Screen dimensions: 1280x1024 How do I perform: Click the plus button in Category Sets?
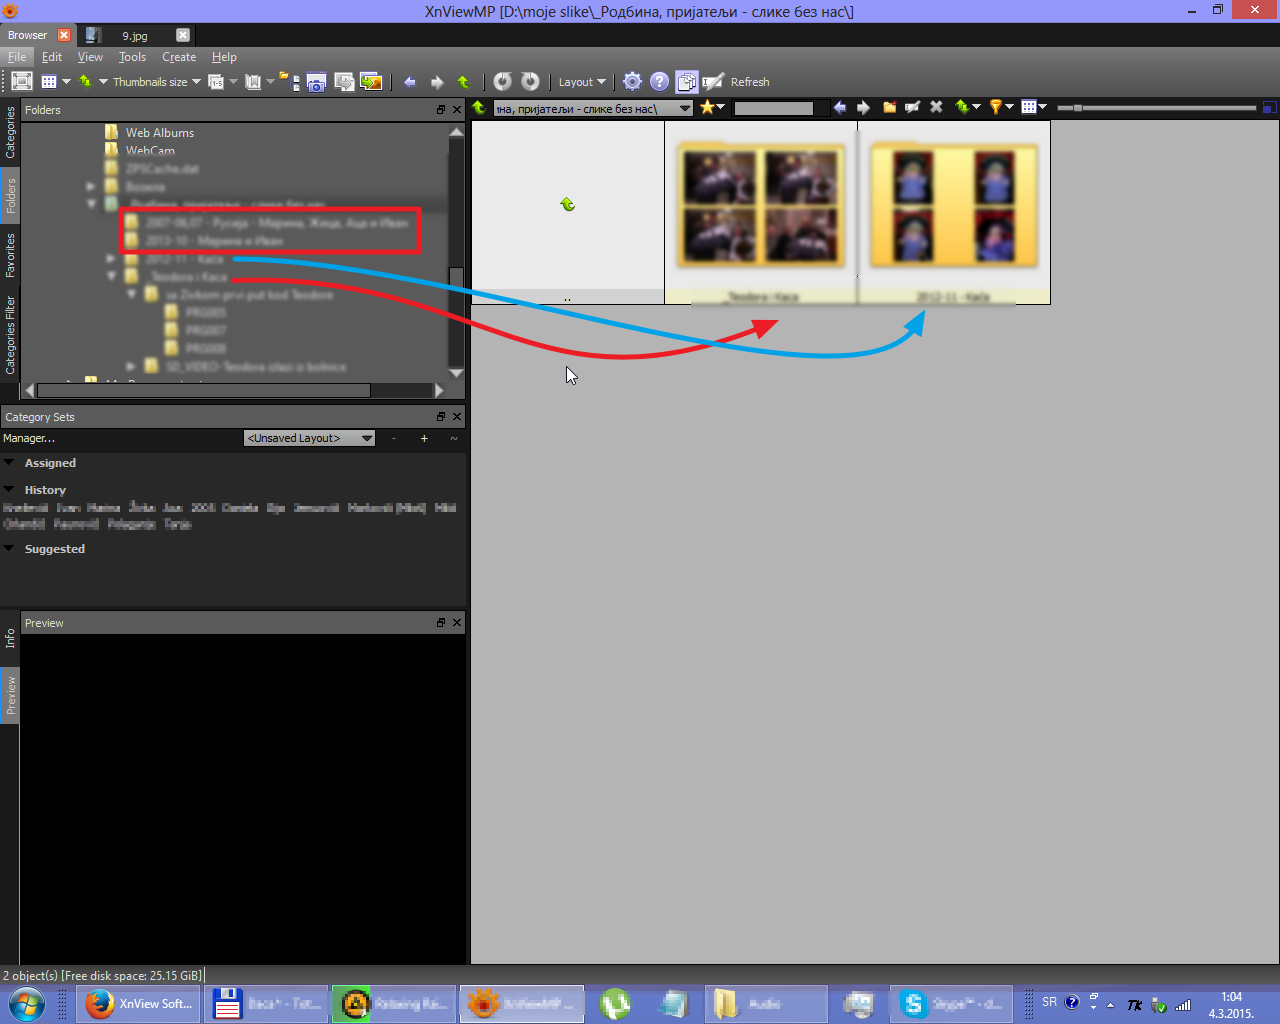pyautogui.click(x=424, y=438)
